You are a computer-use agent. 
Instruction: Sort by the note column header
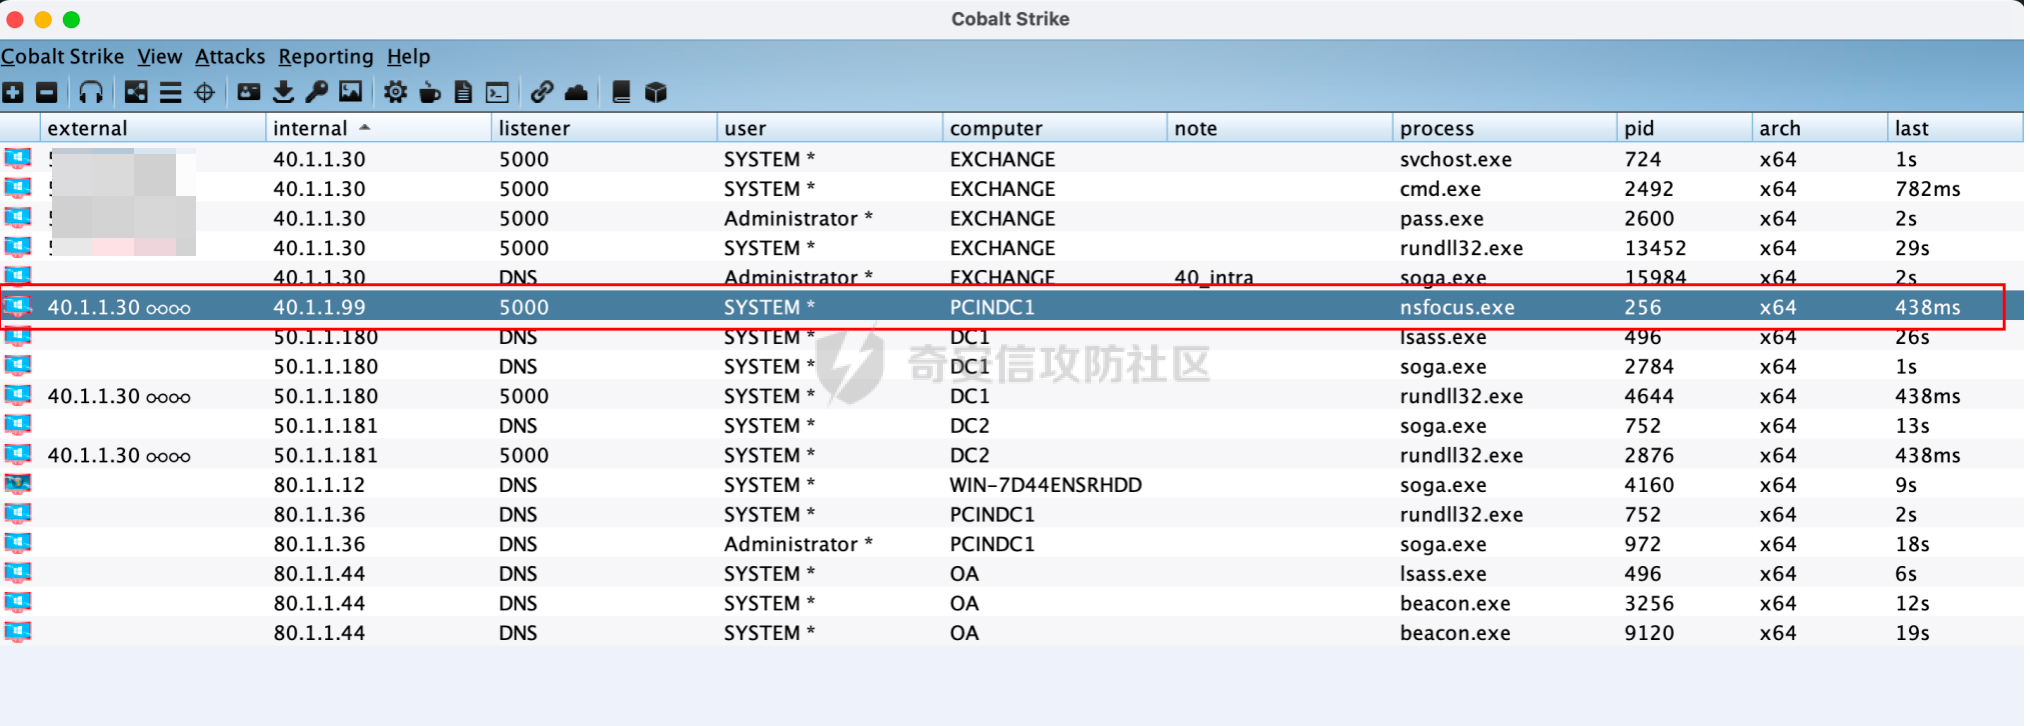tap(1279, 128)
